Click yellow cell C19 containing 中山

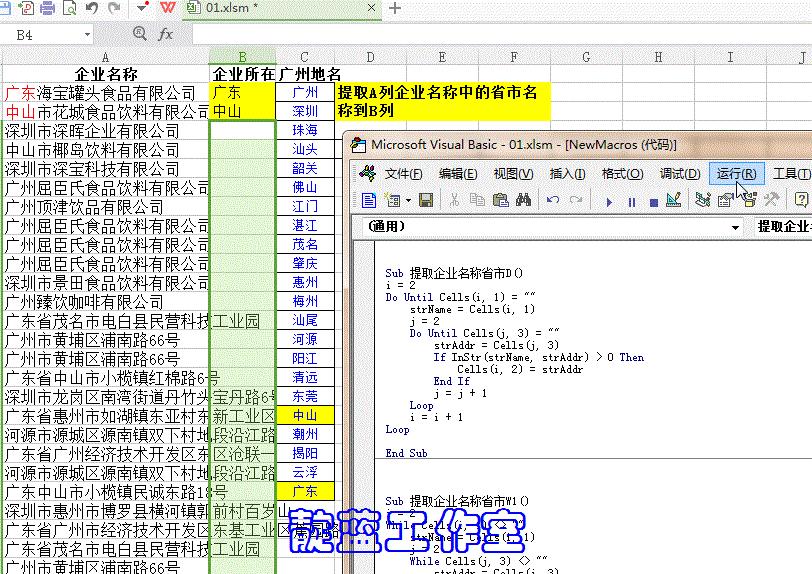tap(304, 416)
